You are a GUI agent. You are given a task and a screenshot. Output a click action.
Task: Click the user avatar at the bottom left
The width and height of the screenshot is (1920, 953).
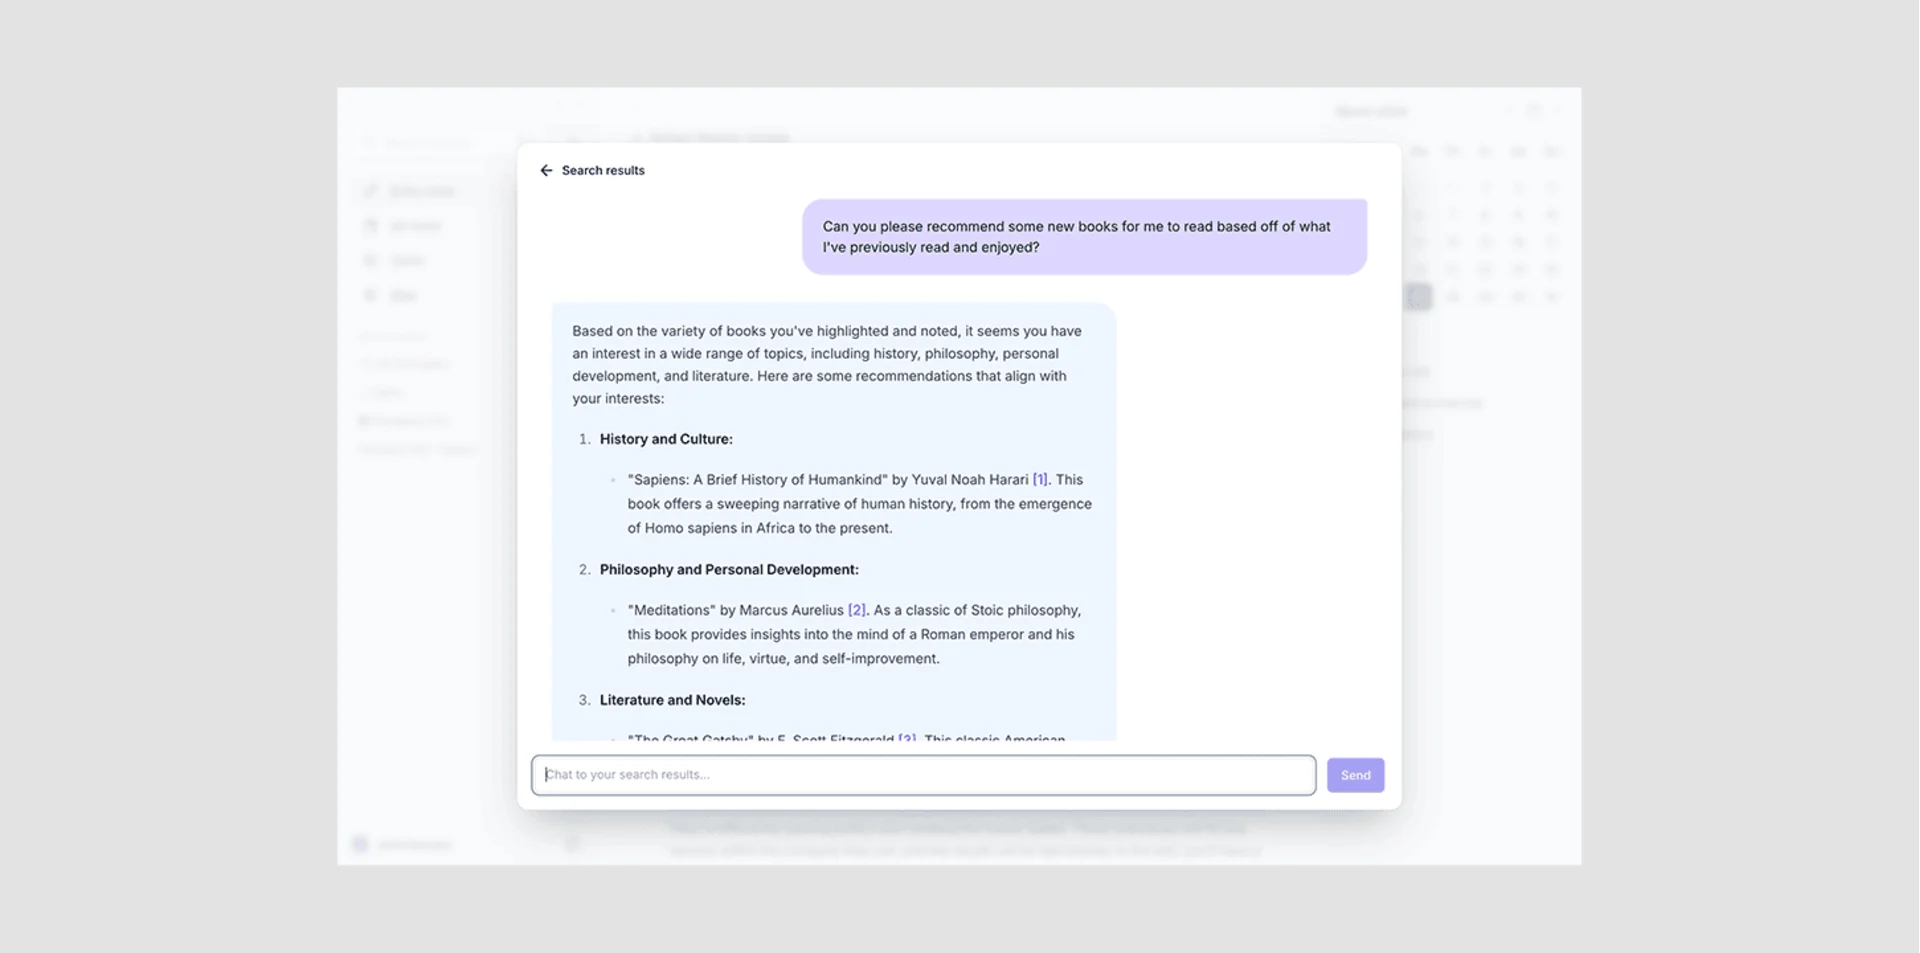[360, 844]
